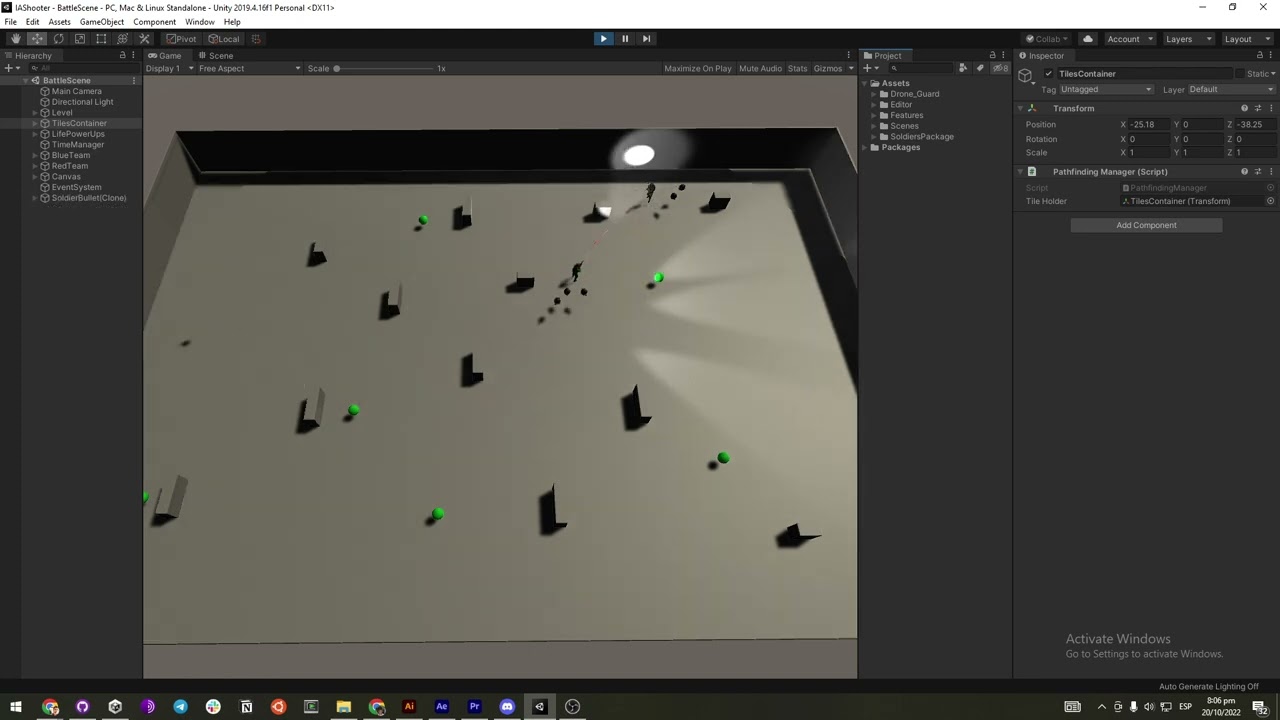Open BattleScene scene options dots
The height and width of the screenshot is (720, 1280).
[134, 81]
